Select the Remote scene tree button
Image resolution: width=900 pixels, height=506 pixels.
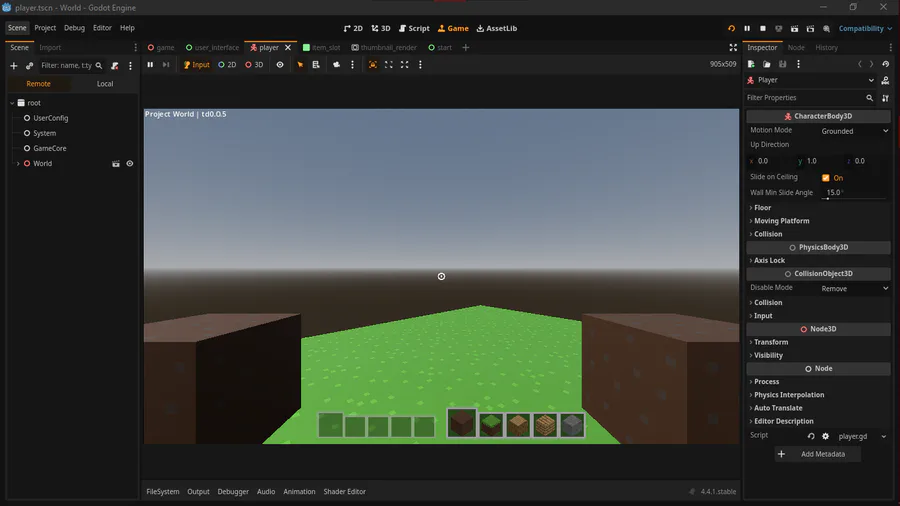tap(38, 84)
